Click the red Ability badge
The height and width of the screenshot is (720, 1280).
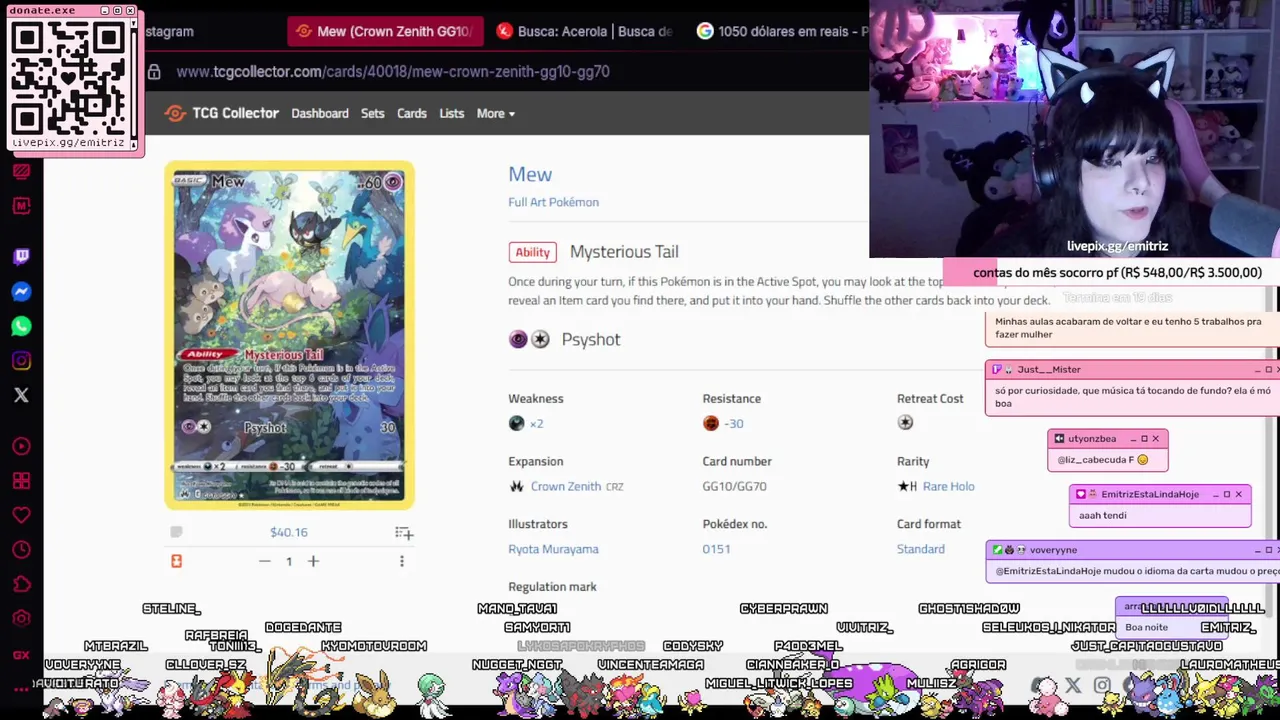pos(532,252)
